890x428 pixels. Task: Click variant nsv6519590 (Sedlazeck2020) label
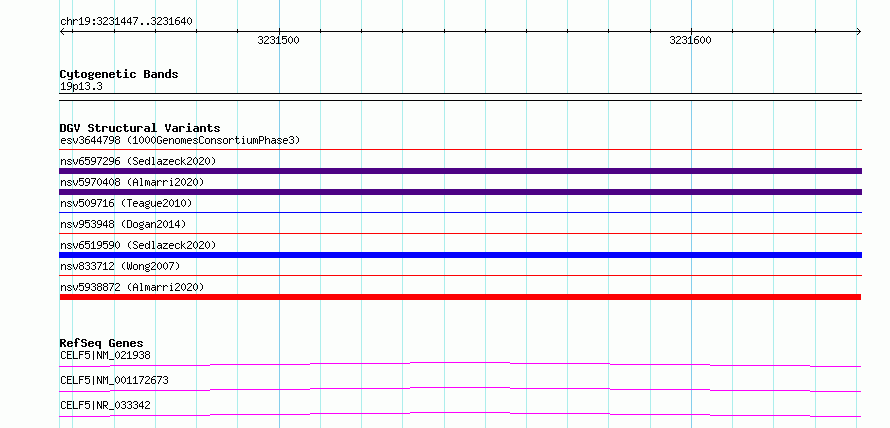coord(138,245)
